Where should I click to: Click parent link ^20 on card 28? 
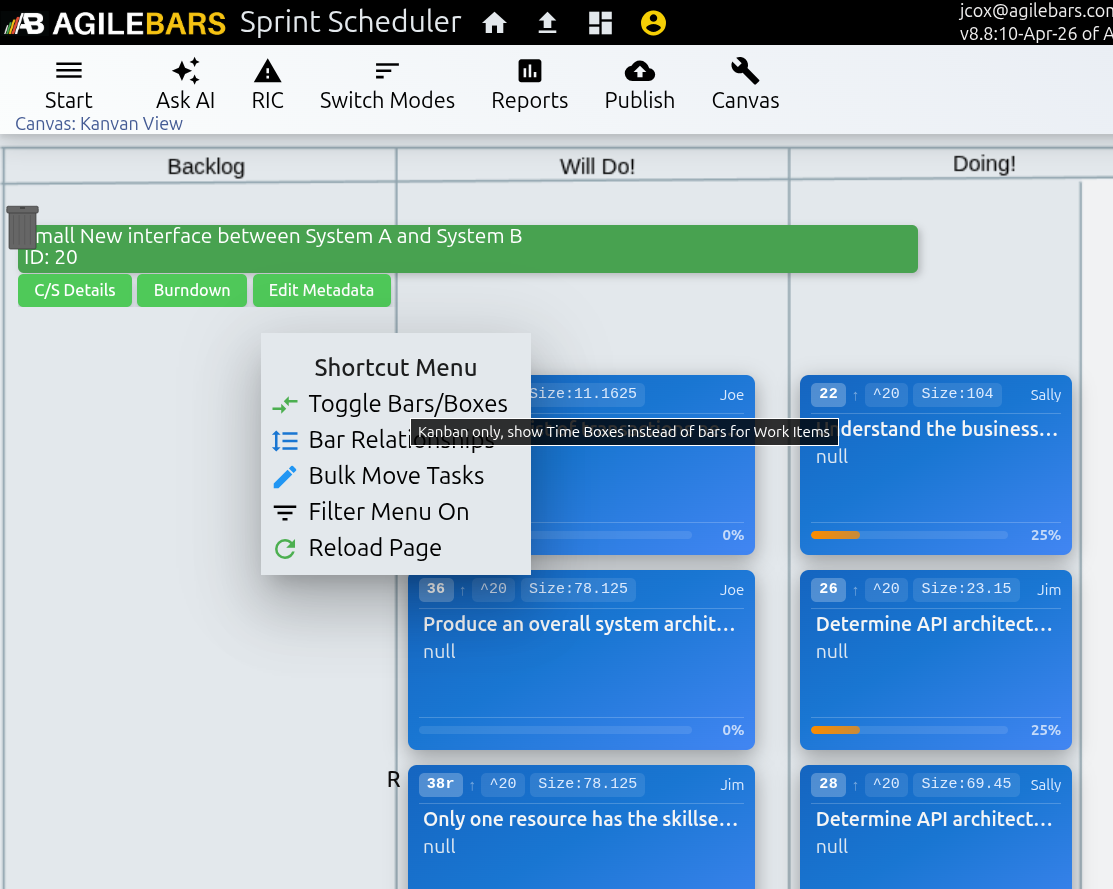(x=886, y=783)
